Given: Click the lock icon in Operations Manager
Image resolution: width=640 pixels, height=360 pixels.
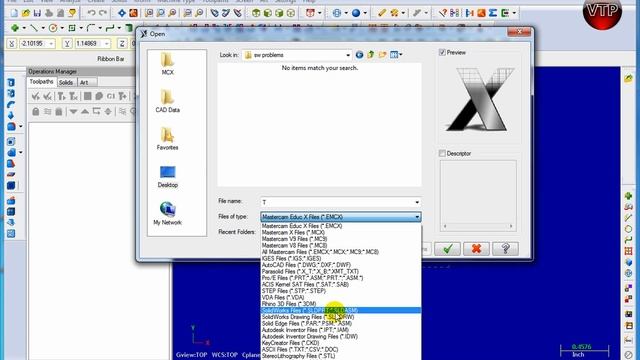Looking at the screenshot, I should pyautogui.click(x=36, y=111).
